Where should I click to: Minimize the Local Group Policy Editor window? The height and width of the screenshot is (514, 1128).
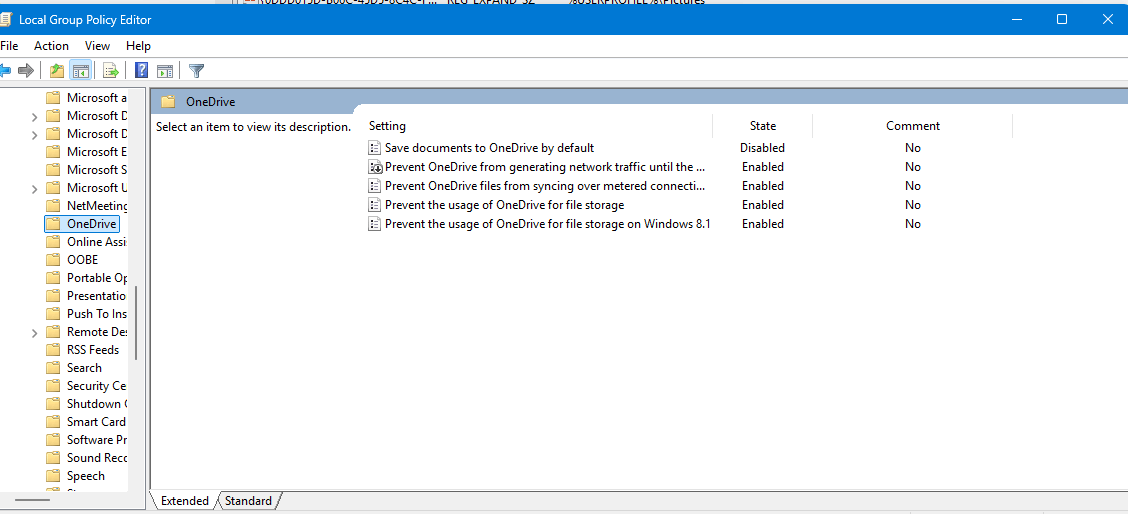coord(1016,19)
